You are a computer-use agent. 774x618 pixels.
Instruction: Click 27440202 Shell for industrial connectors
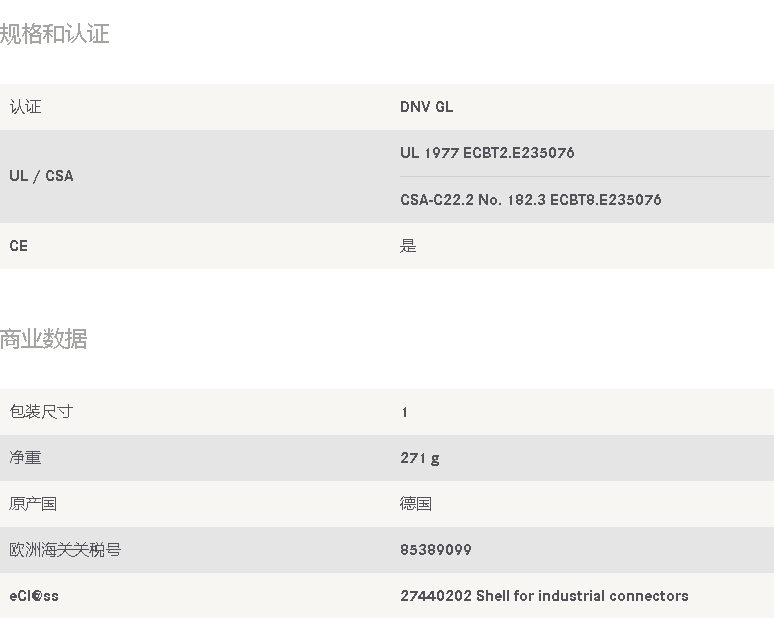point(544,596)
